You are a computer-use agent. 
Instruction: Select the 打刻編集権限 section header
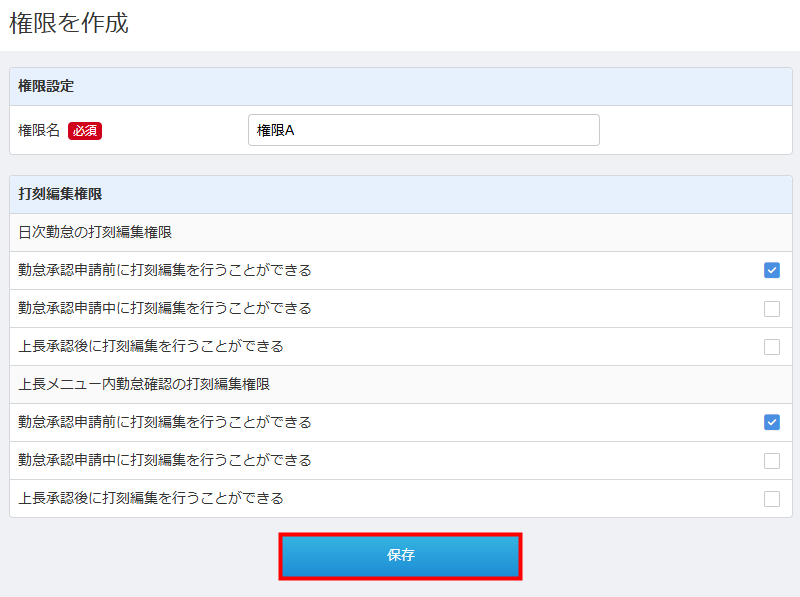point(60,194)
